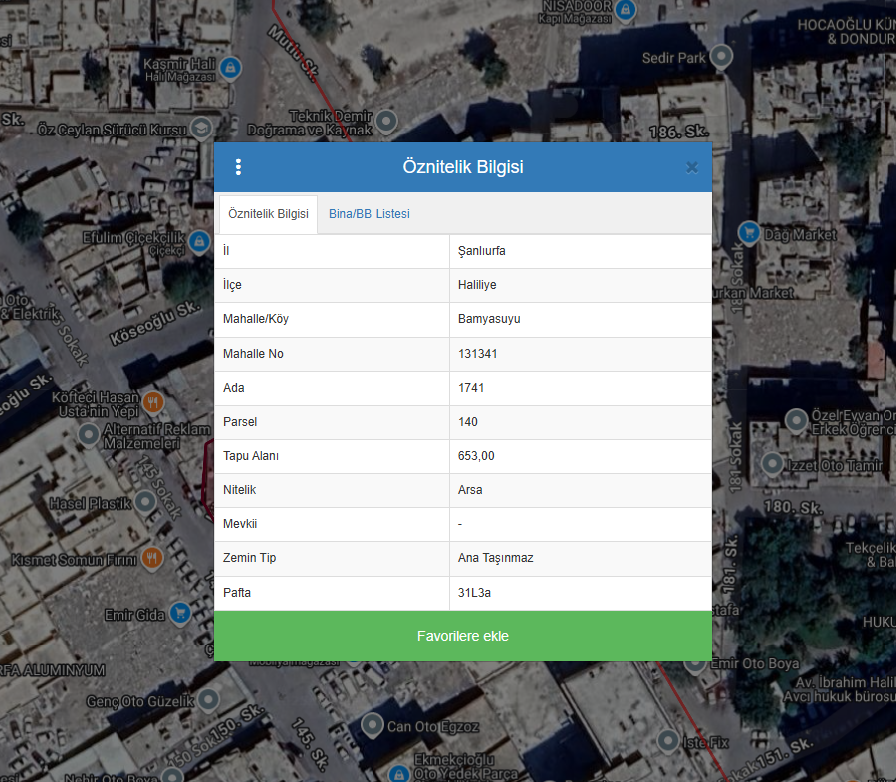Close the Öznitelik Bilgisi dialog
This screenshot has height=782, width=896.
coord(691,167)
